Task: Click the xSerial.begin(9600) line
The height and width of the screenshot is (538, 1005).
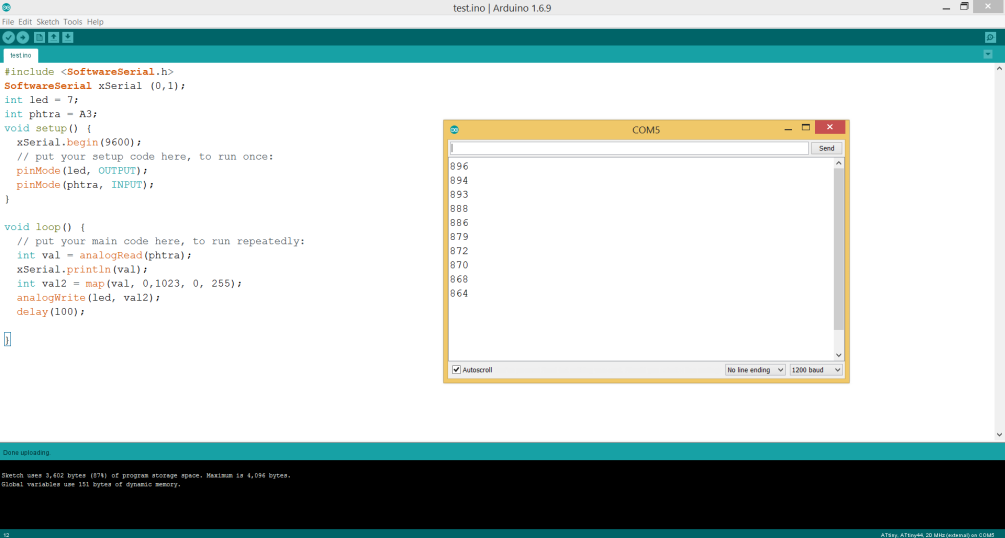Action: point(79,142)
